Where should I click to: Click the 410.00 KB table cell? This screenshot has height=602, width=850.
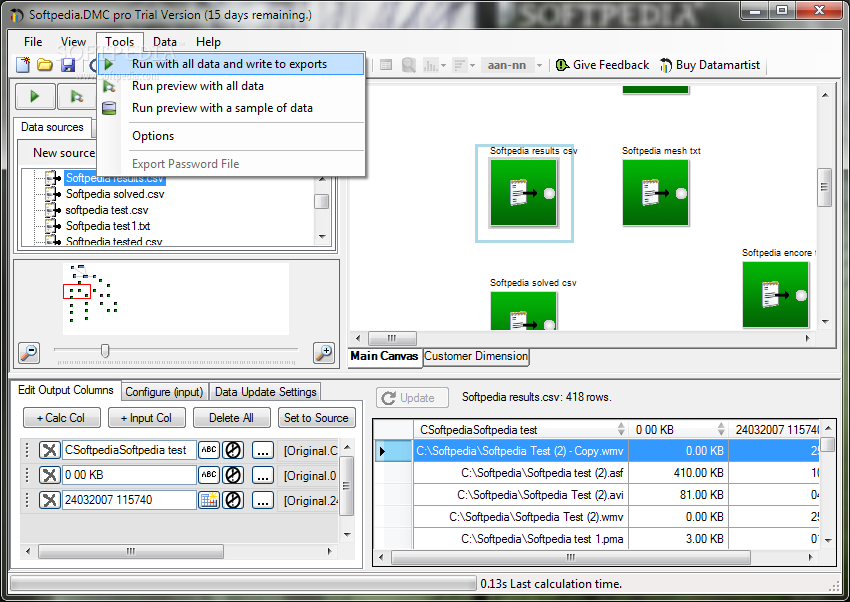point(679,473)
